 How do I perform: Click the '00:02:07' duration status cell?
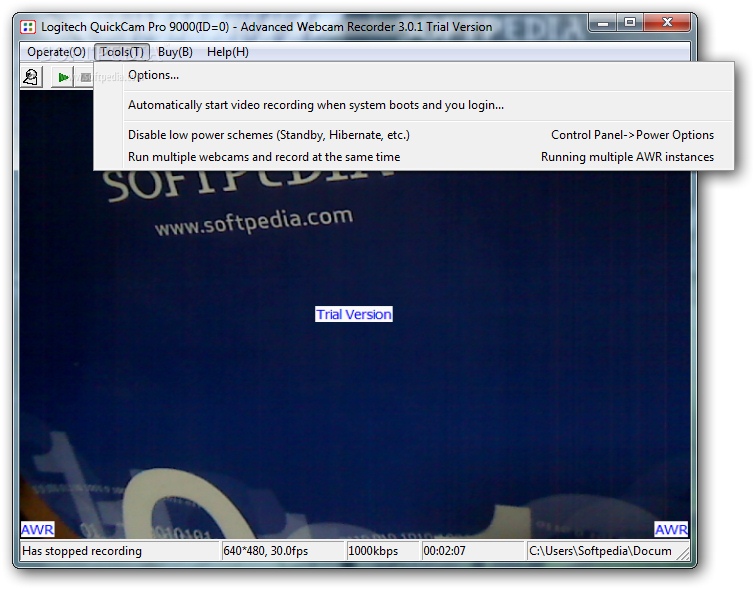[x=472, y=551]
